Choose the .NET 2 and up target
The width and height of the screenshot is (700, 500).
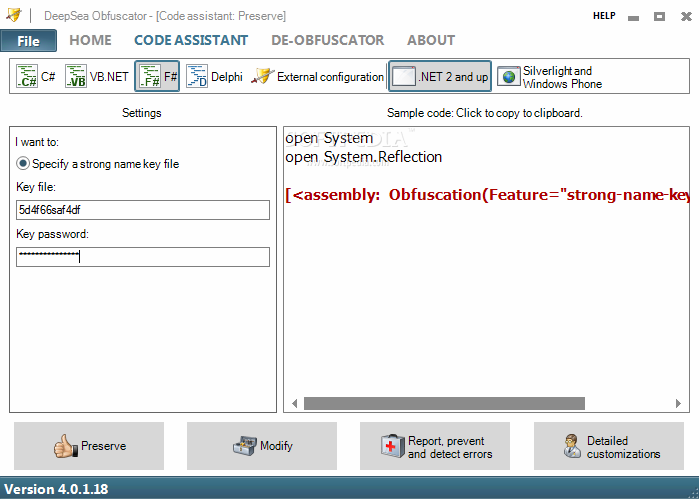tap(440, 76)
